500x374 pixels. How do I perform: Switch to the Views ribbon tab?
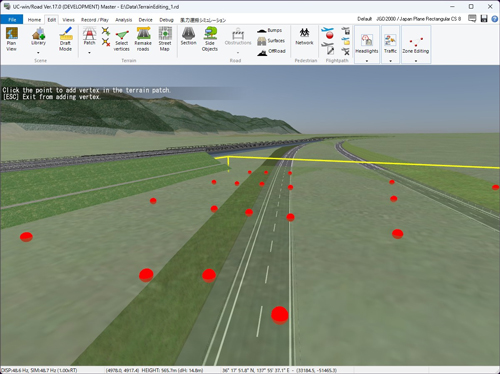point(68,20)
